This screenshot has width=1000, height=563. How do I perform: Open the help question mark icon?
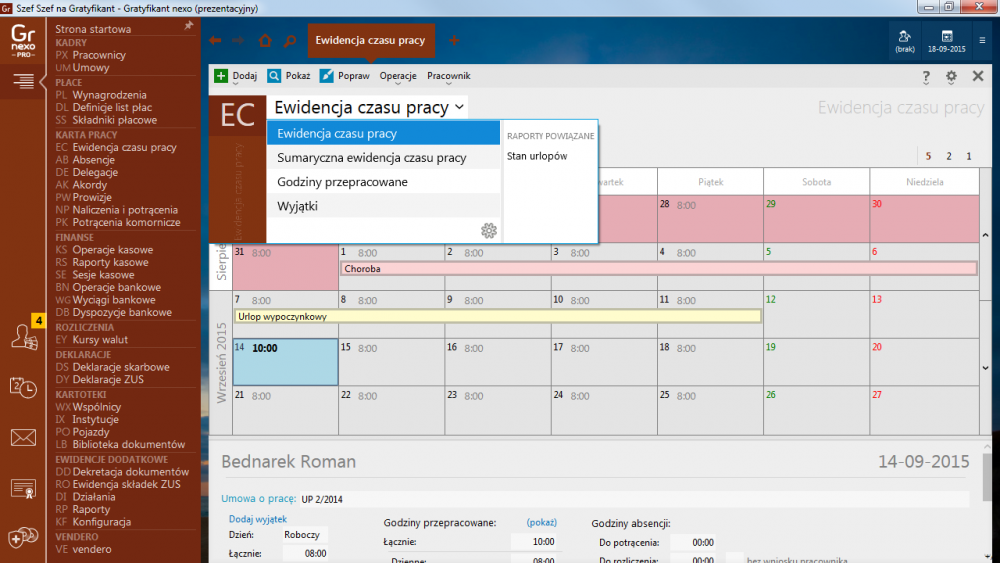pyautogui.click(x=926, y=76)
